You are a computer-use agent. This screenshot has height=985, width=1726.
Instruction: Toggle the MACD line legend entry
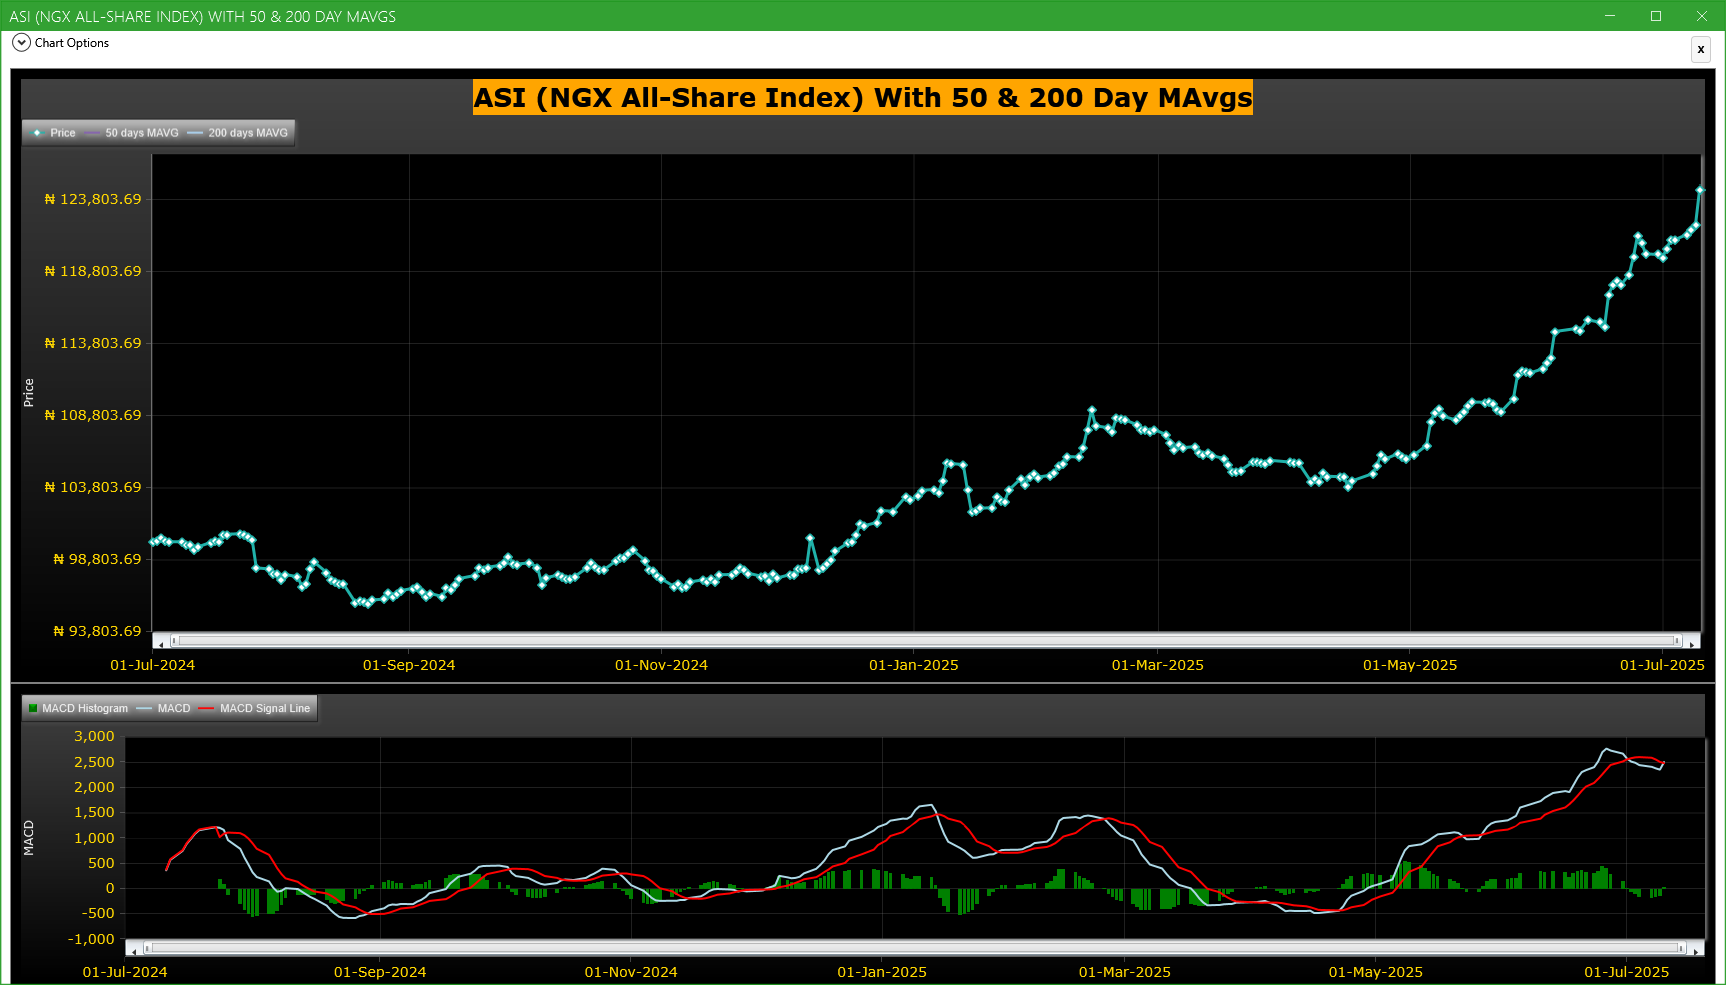(x=164, y=708)
